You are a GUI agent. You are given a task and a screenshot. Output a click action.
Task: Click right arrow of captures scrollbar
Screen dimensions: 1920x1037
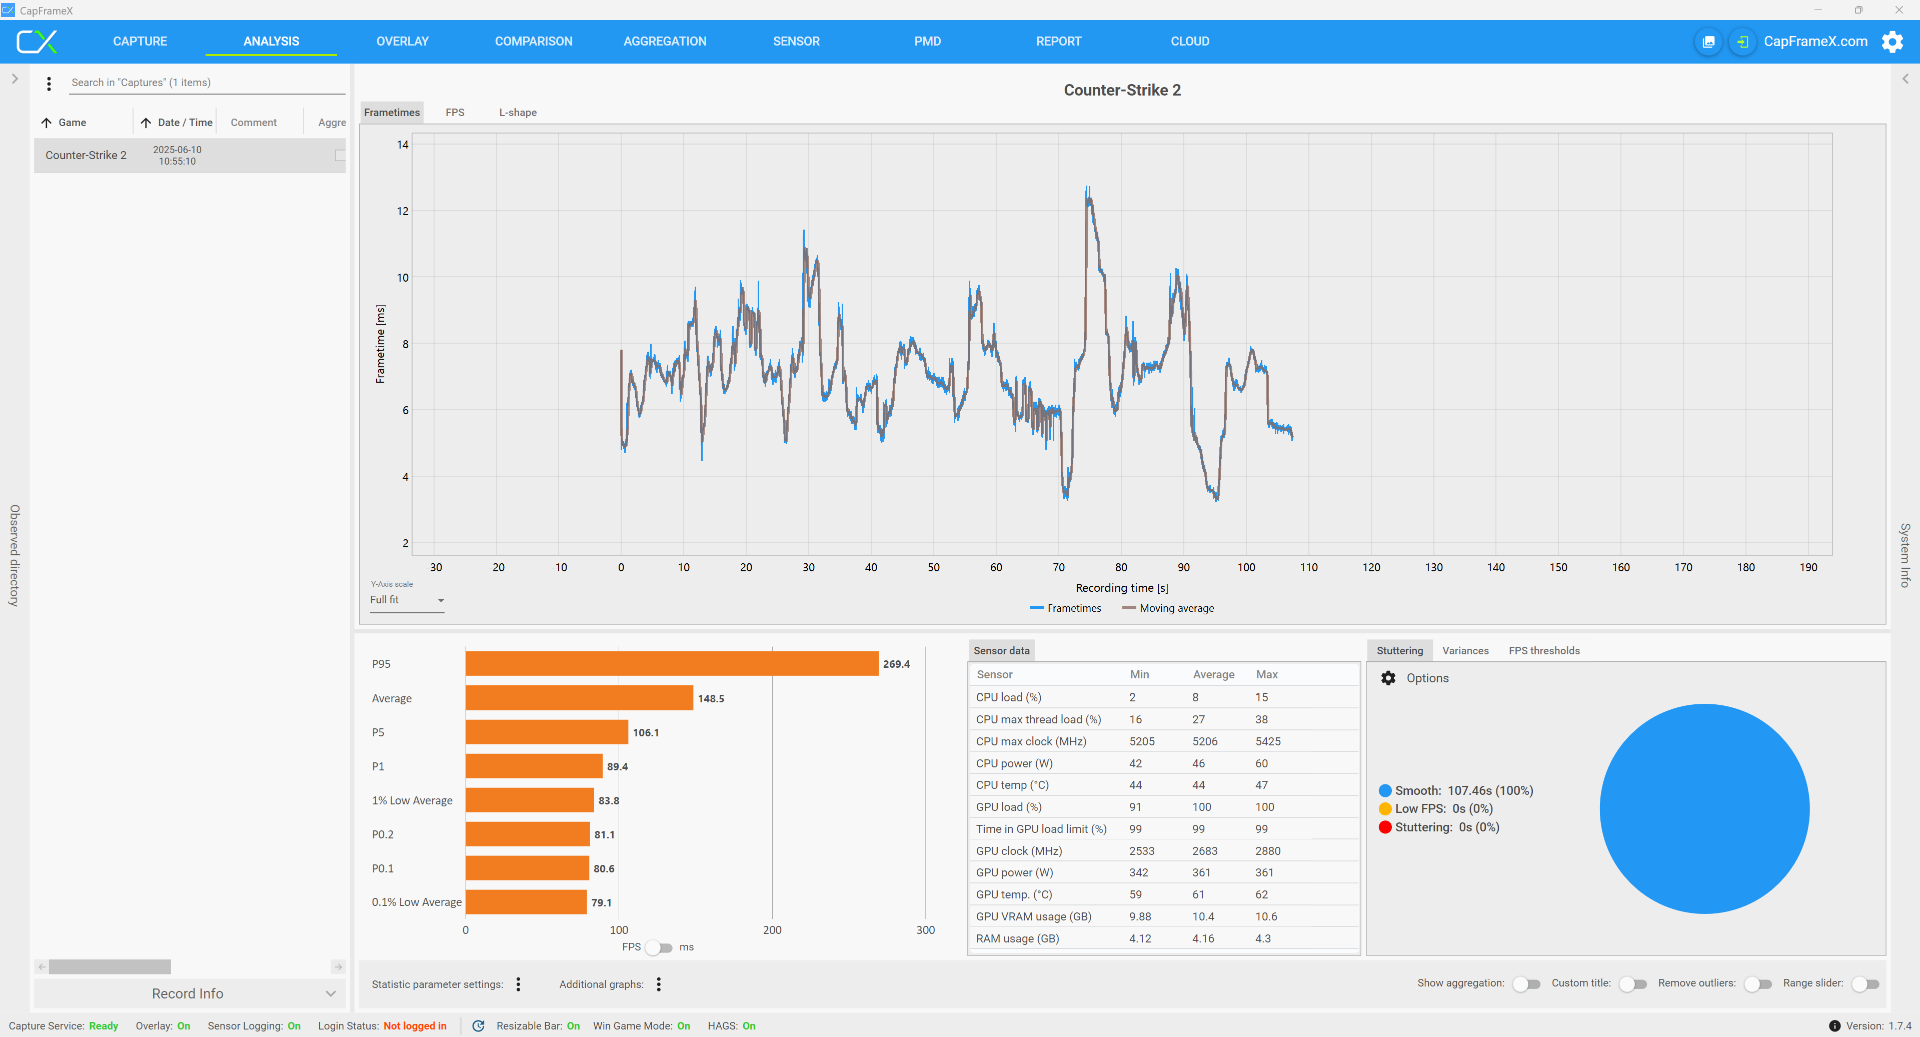coord(338,967)
